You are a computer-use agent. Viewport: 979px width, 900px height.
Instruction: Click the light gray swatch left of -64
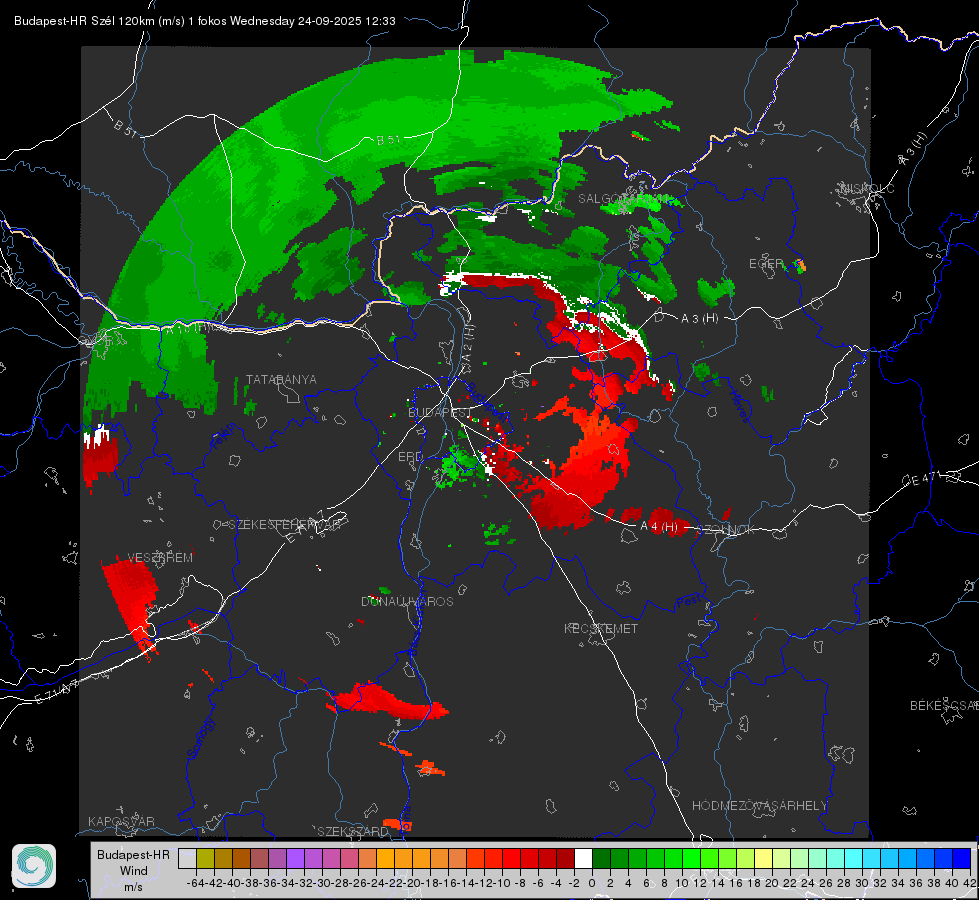(x=187, y=858)
